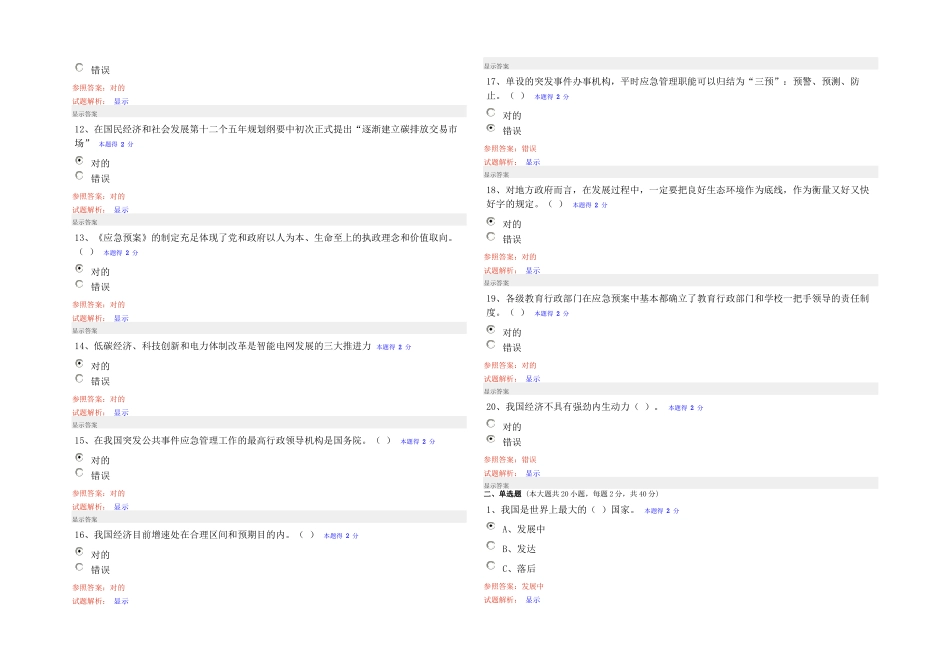Show 试题解析 for question 20
Image resolution: width=950 pixels, height=672 pixels.
click(x=533, y=473)
